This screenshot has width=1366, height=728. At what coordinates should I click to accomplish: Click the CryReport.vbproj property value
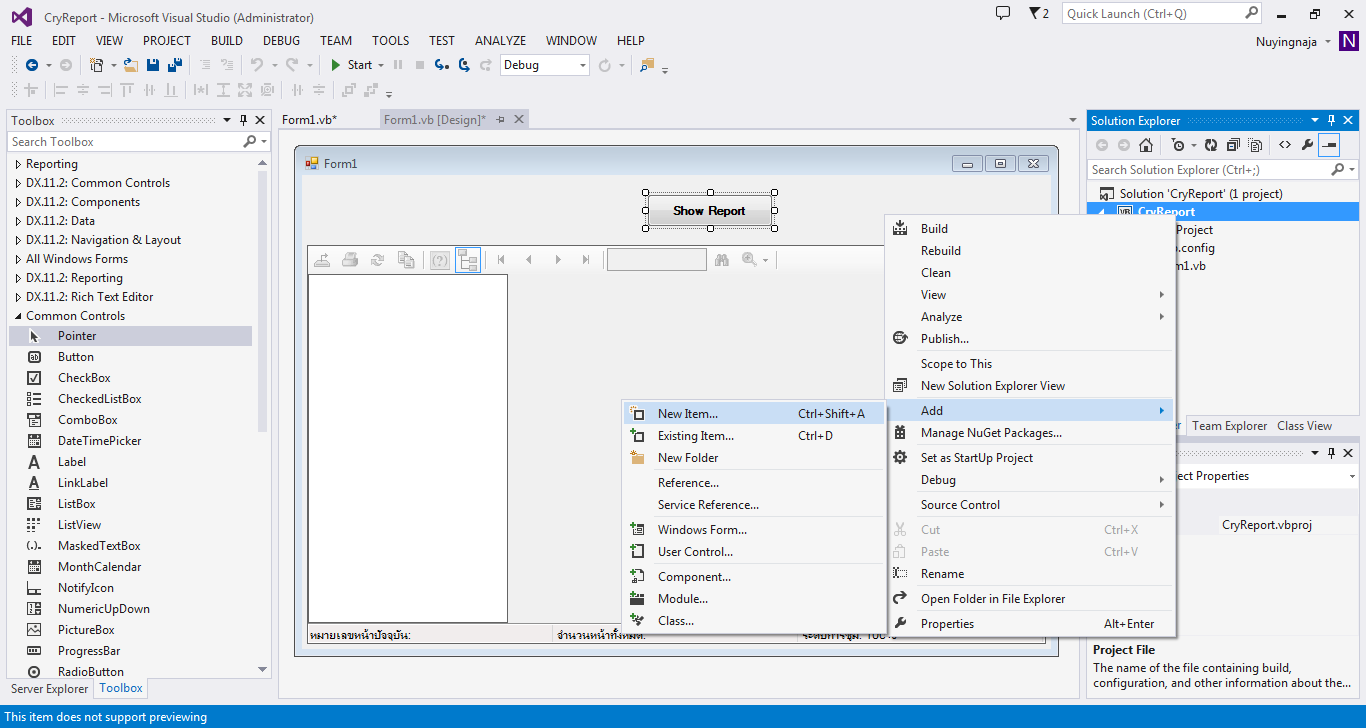tap(1266, 525)
